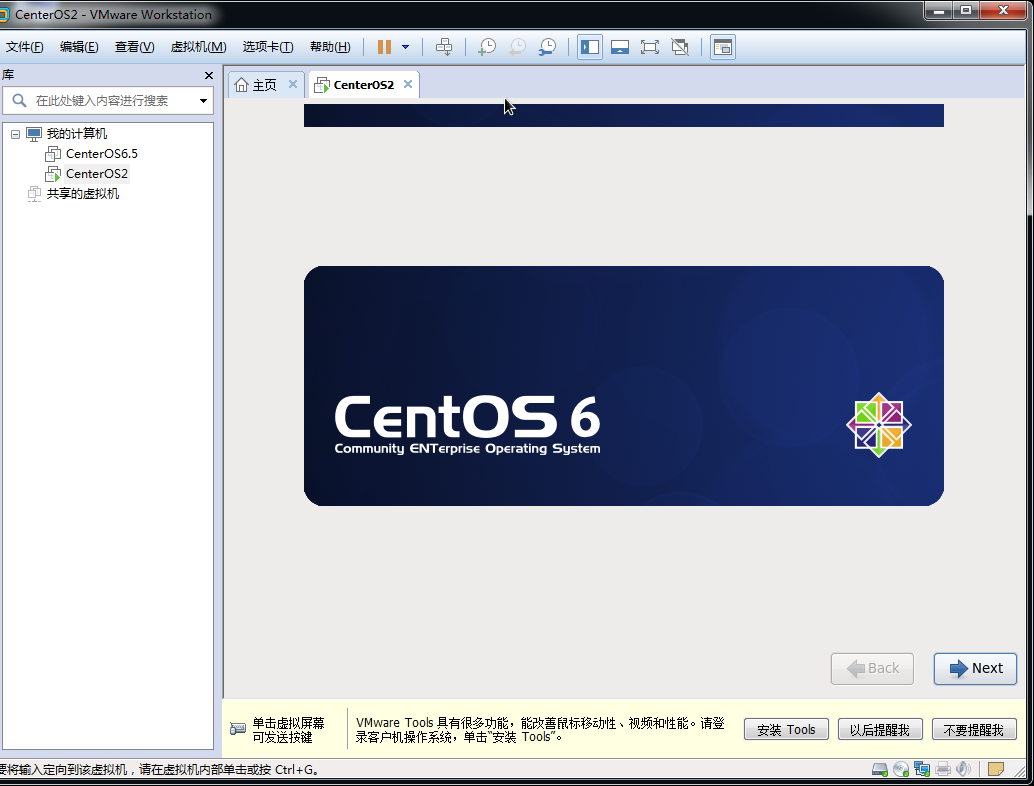Screen dimensions: 1034x786
Task: Click the keyboard hint icon in info bar
Action: point(237,729)
